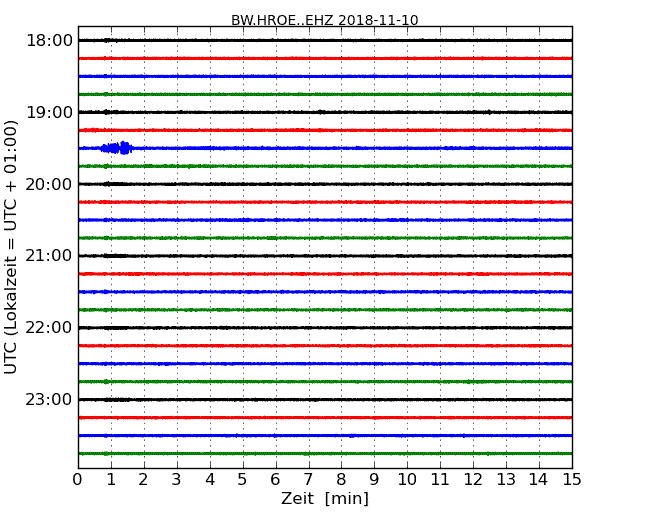Screen dimensions: 650x520
Task: Click the UTC Lokalzeit y-axis label
Action: tap(11, 247)
